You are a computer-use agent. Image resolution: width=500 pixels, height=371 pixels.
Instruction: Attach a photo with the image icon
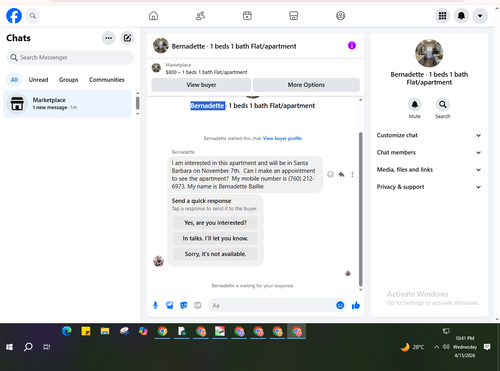[x=170, y=305]
